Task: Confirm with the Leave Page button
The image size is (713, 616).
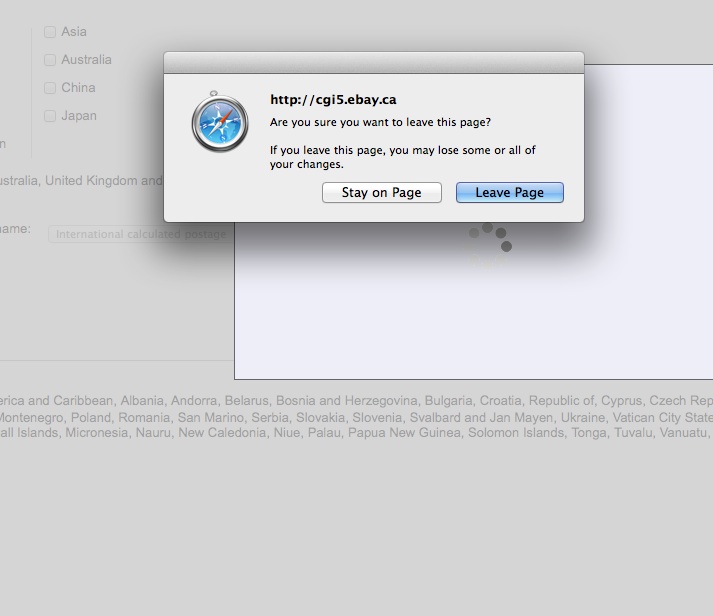Action: click(x=510, y=193)
